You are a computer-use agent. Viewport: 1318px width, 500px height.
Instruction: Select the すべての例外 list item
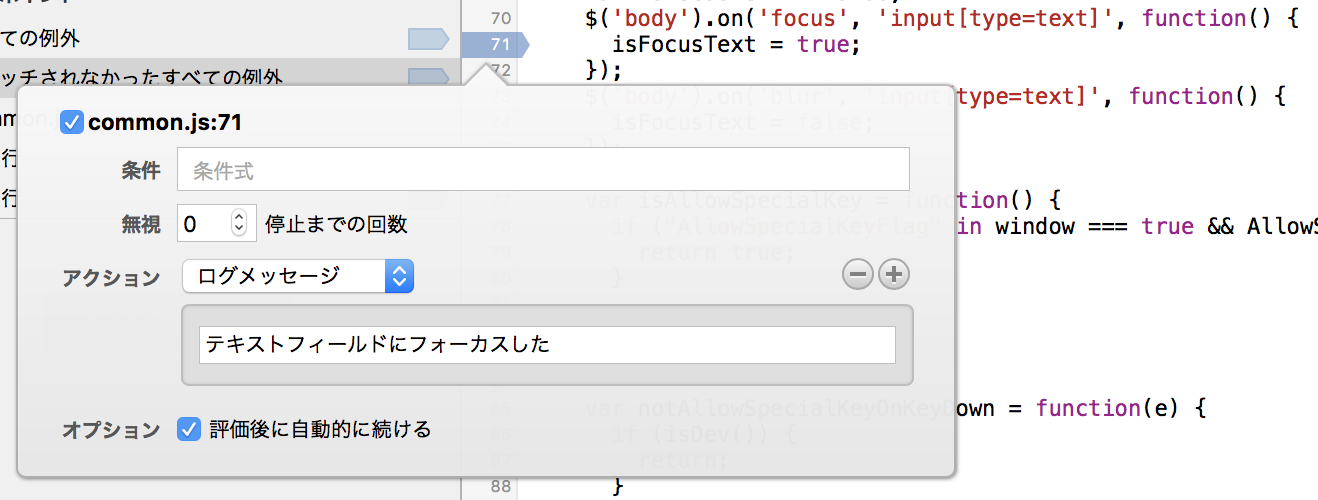230,39
